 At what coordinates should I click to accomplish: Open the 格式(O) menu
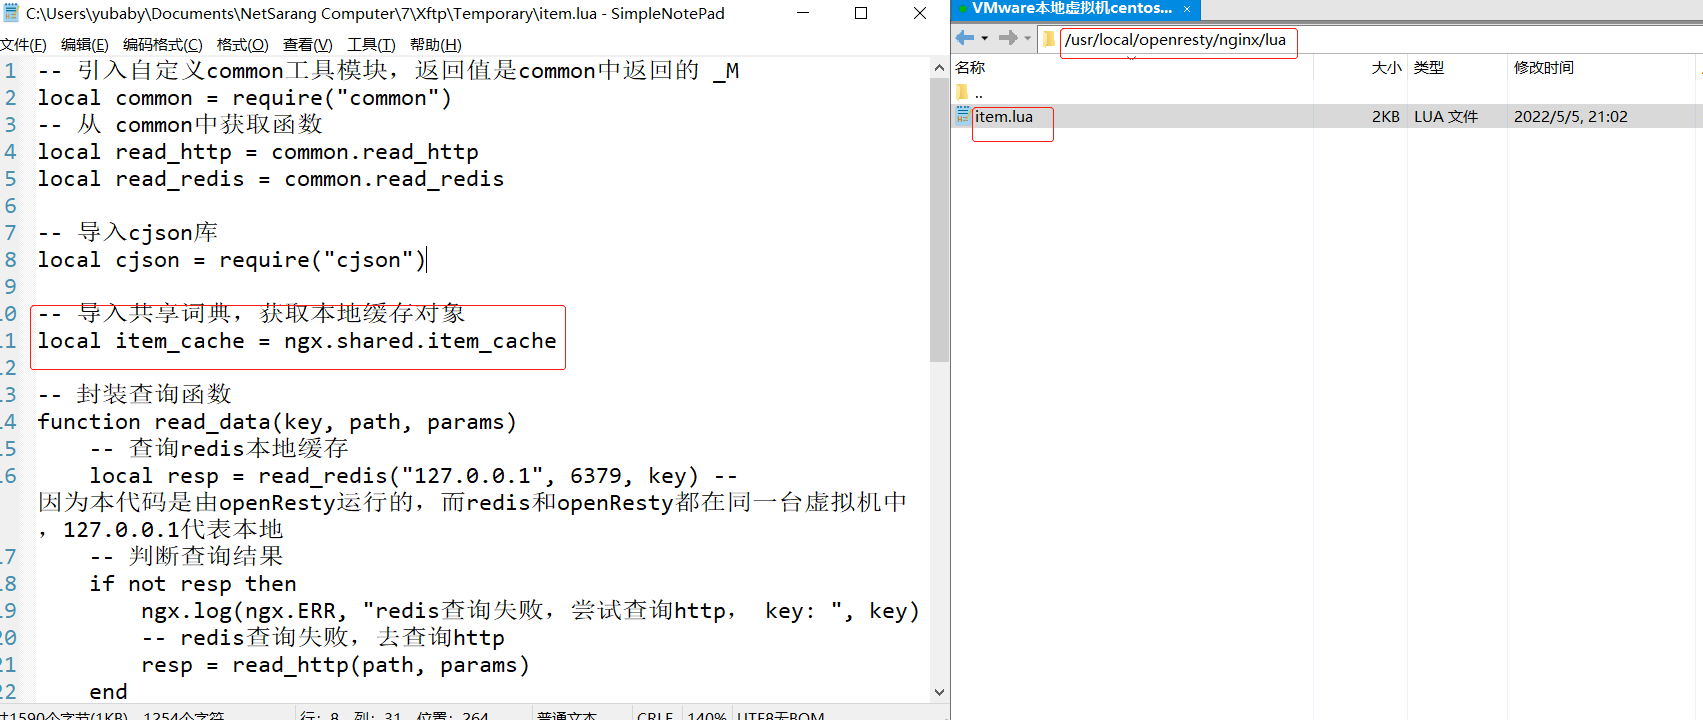(x=242, y=45)
